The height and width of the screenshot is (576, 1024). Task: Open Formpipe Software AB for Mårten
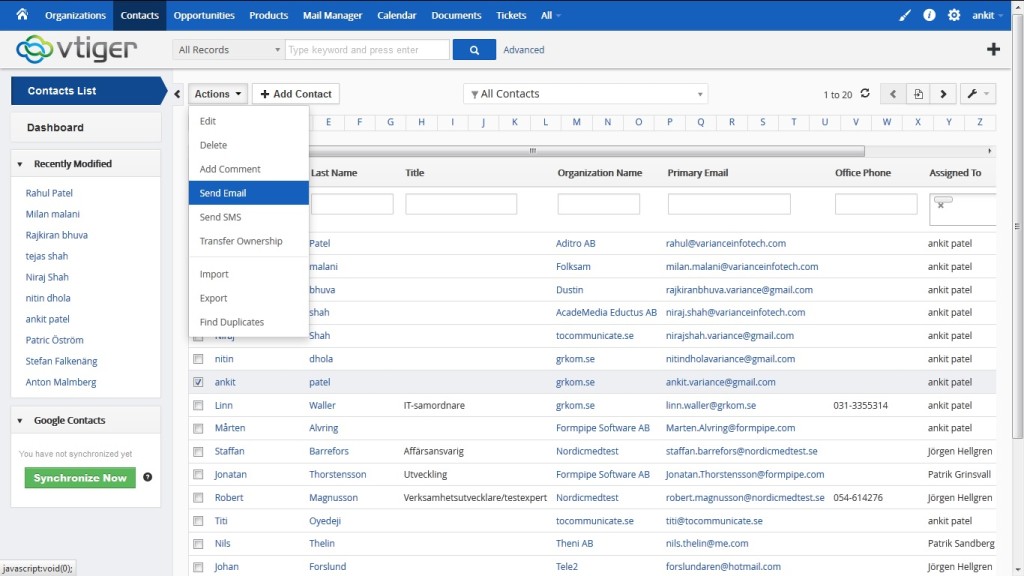coord(603,428)
